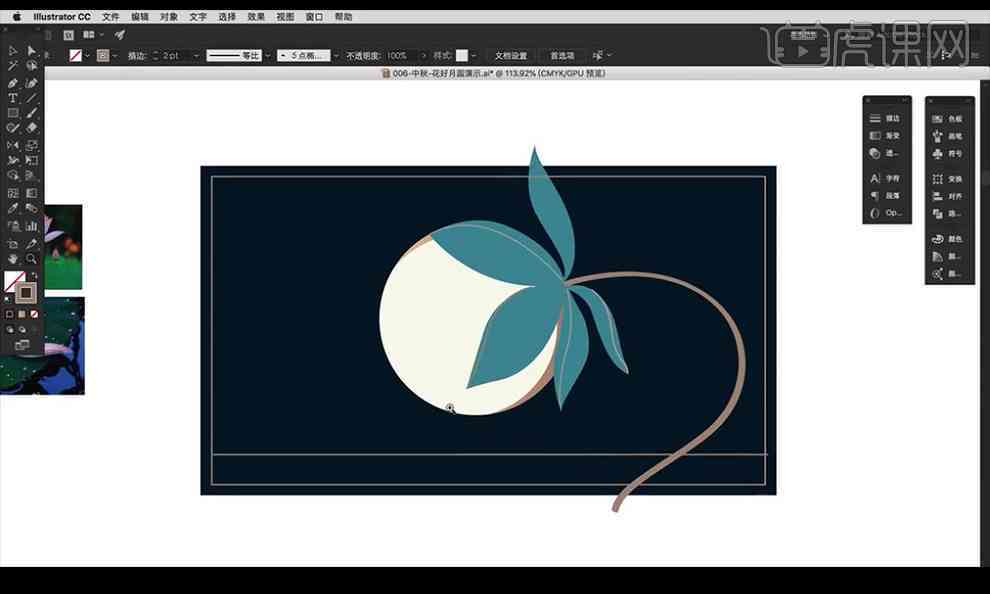
Task: Select the Eraser tool
Action: click(32, 128)
